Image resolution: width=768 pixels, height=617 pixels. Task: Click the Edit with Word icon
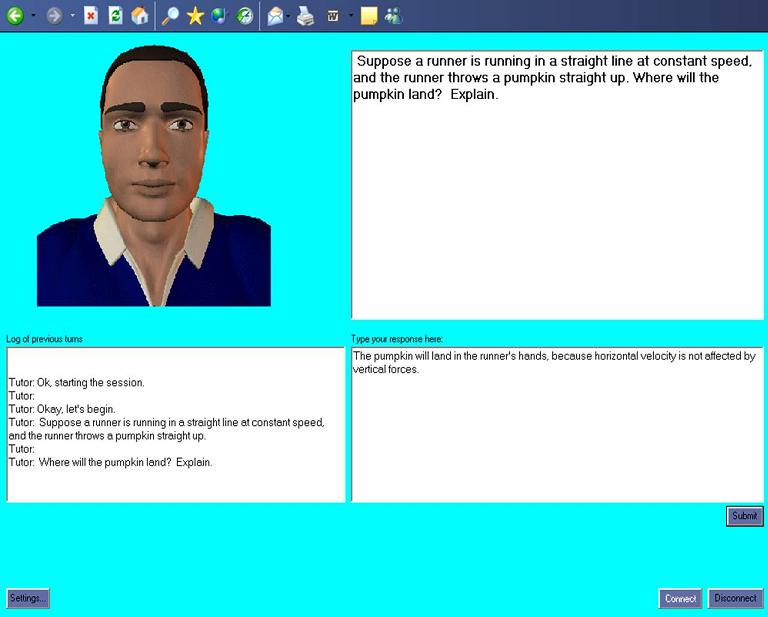[x=333, y=16]
